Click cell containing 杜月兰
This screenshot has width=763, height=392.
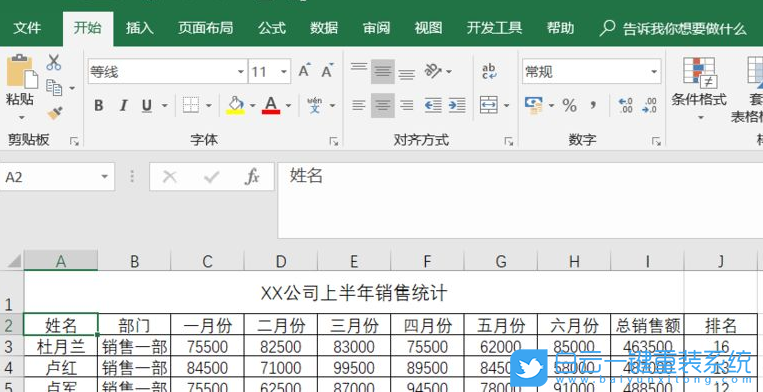pyautogui.click(x=61, y=346)
